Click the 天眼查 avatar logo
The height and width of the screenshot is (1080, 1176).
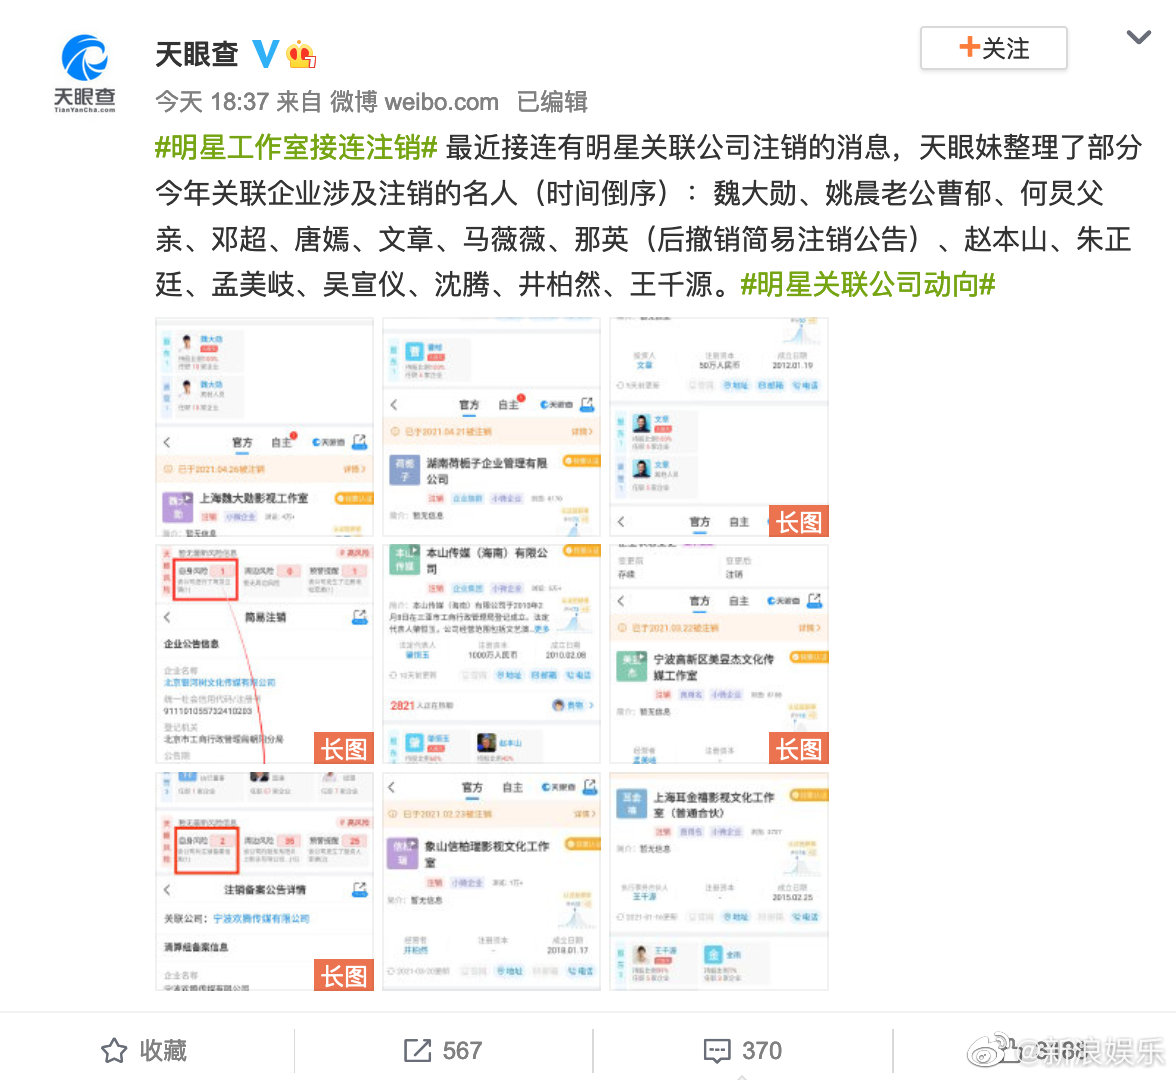(x=84, y=73)
